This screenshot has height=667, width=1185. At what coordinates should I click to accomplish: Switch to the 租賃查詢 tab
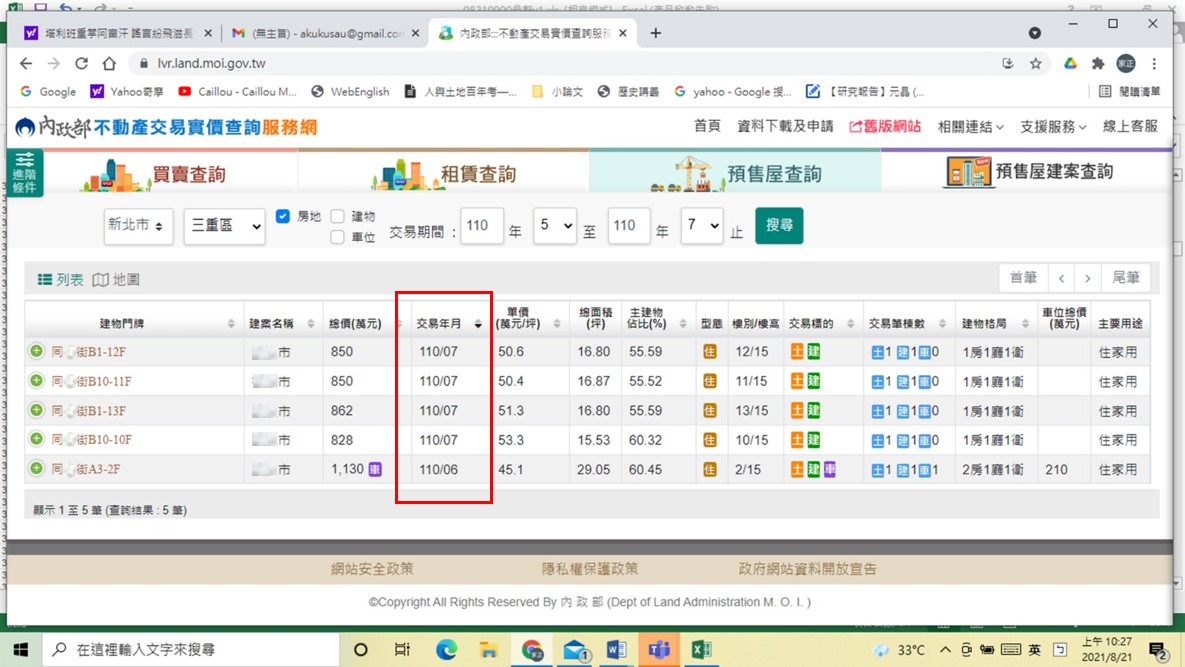(444, 174)
